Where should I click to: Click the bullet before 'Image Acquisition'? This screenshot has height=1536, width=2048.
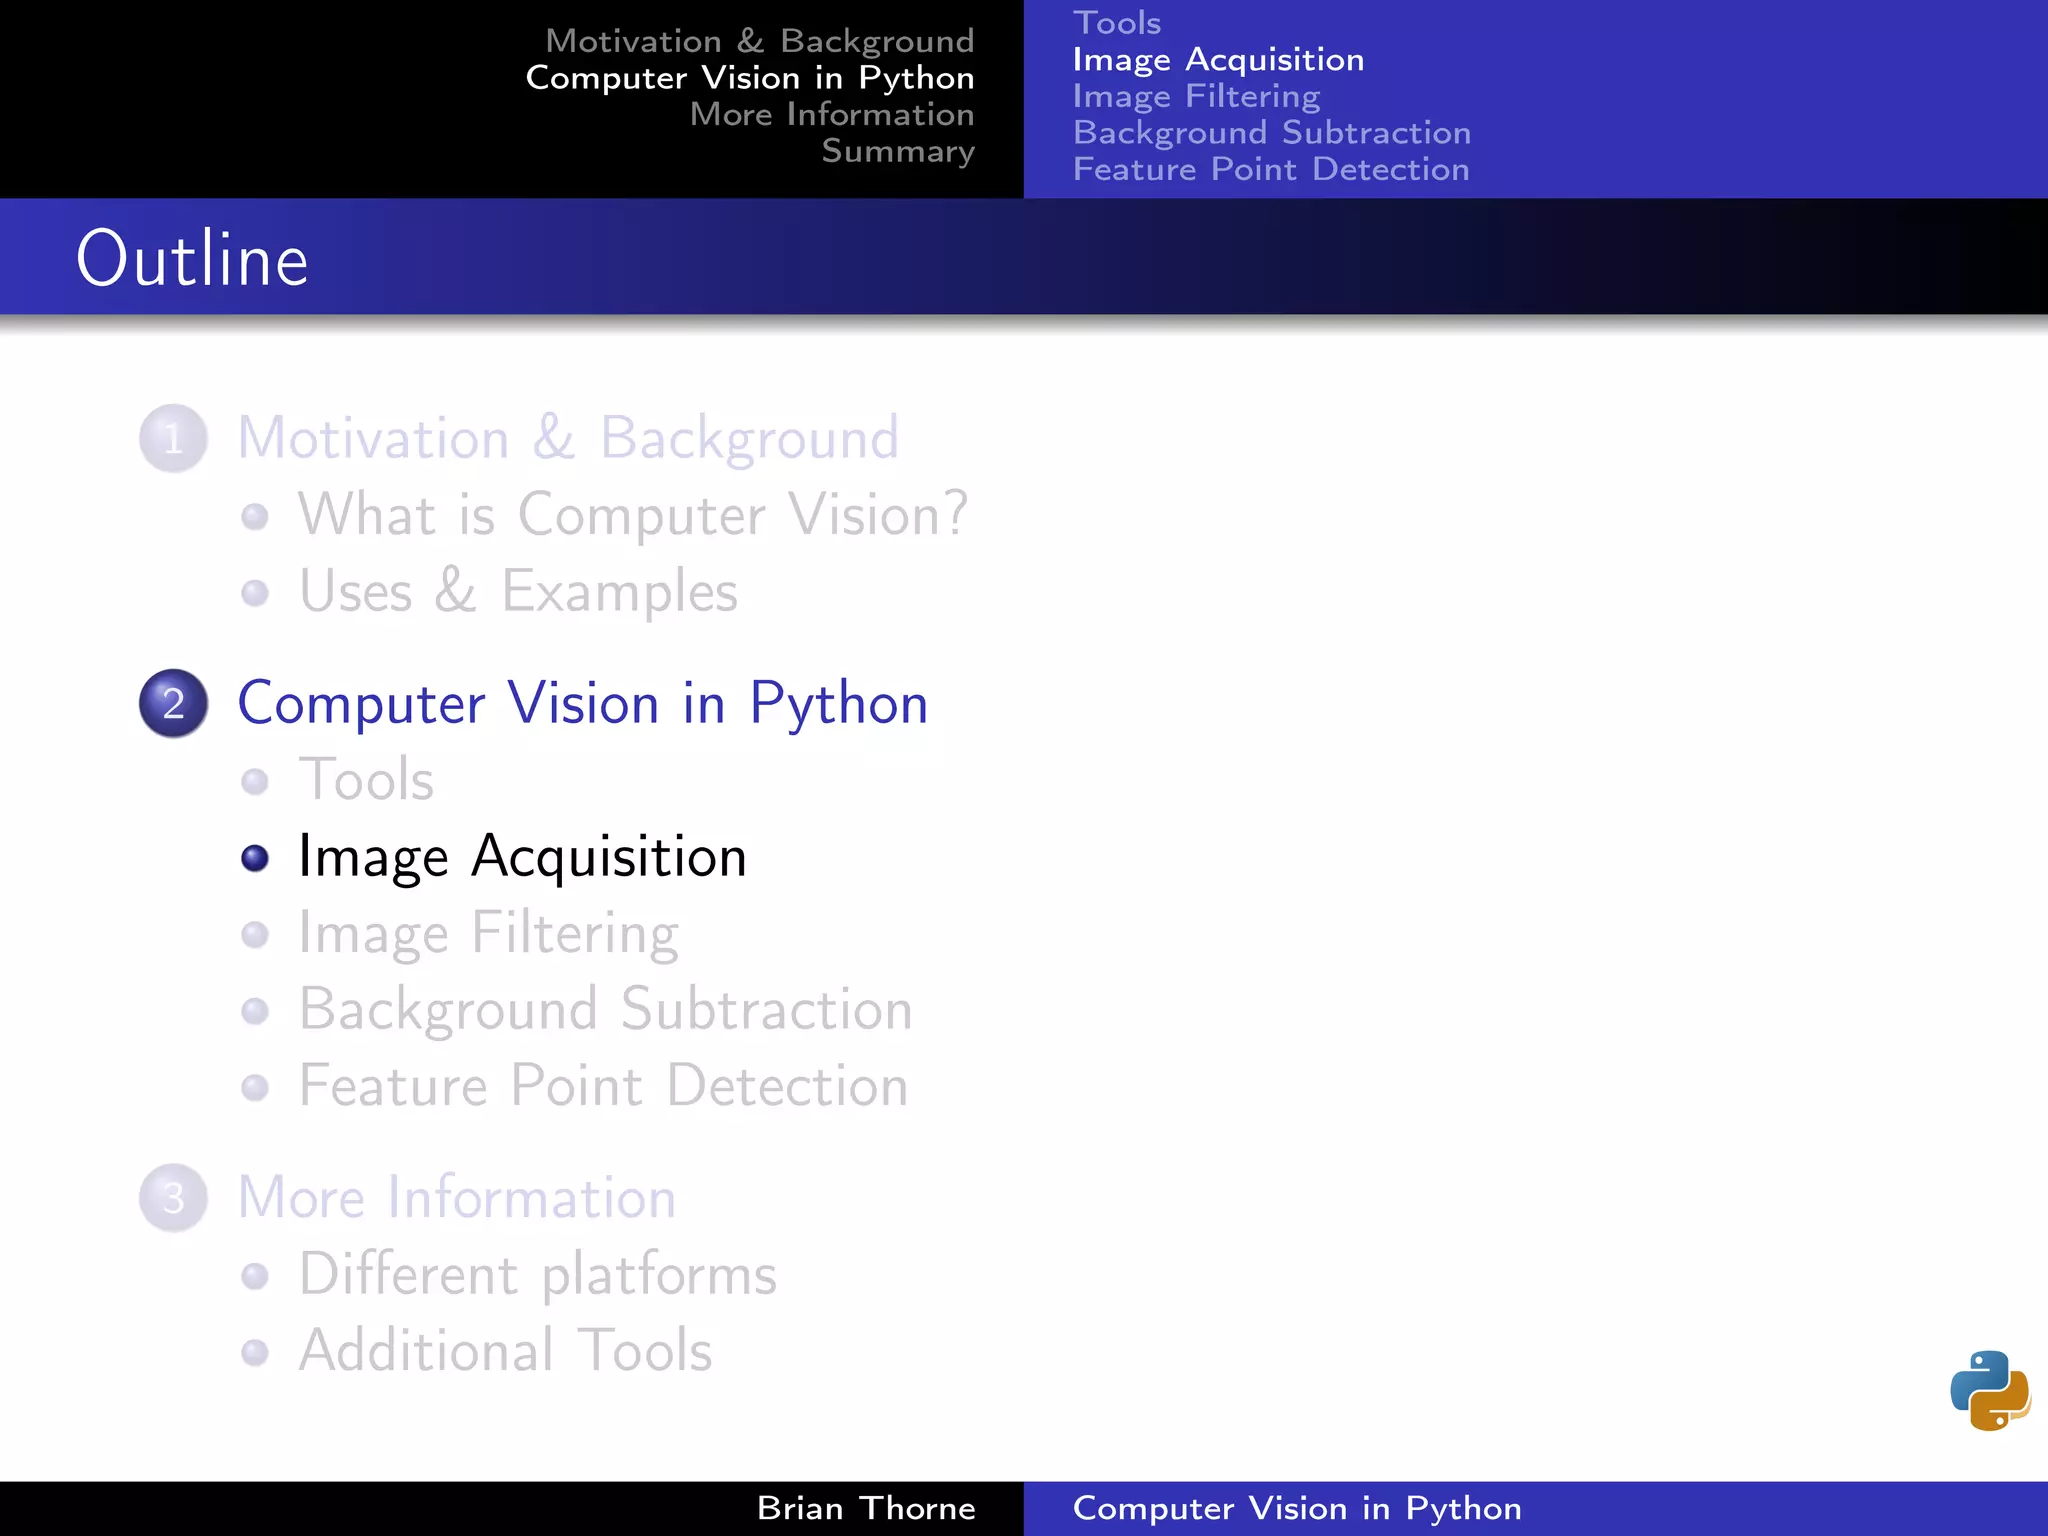(255, 858)
